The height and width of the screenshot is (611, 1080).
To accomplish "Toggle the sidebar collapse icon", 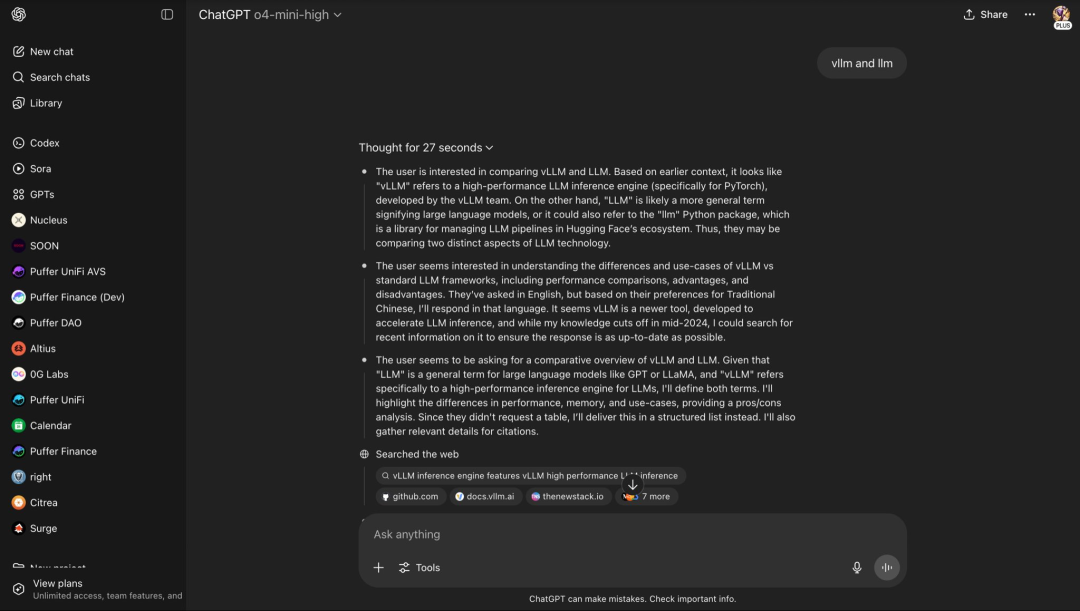I will coord(167,14).
